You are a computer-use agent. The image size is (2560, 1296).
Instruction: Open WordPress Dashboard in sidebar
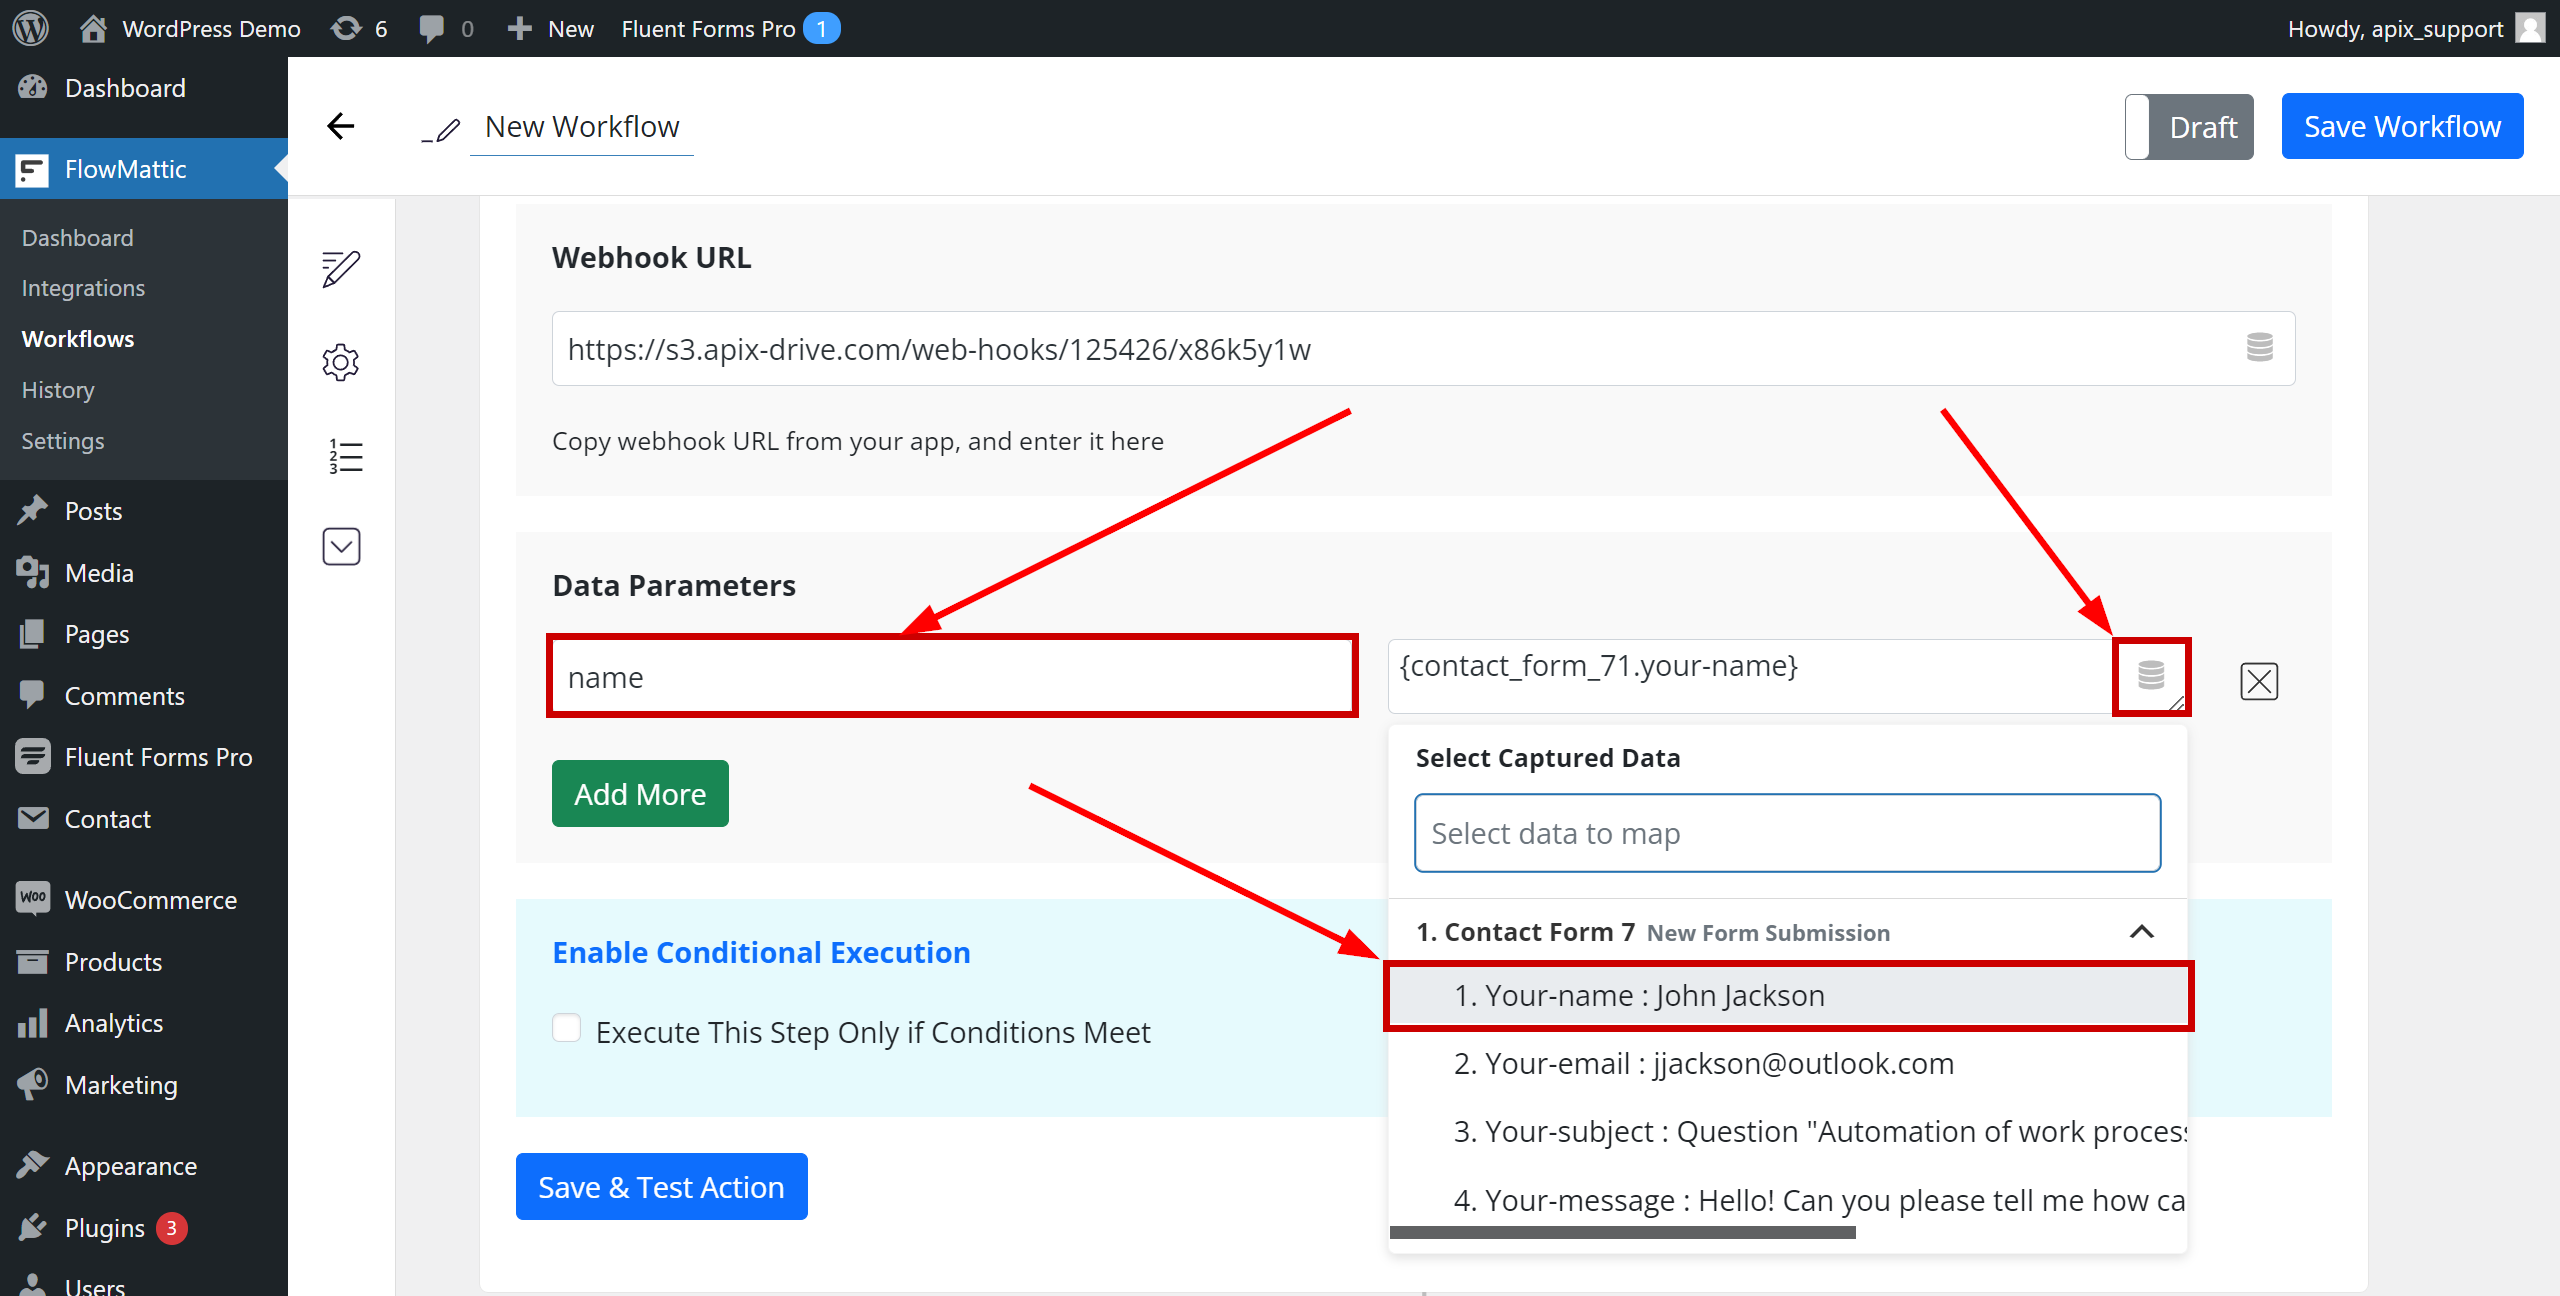[x=144, y=88]
